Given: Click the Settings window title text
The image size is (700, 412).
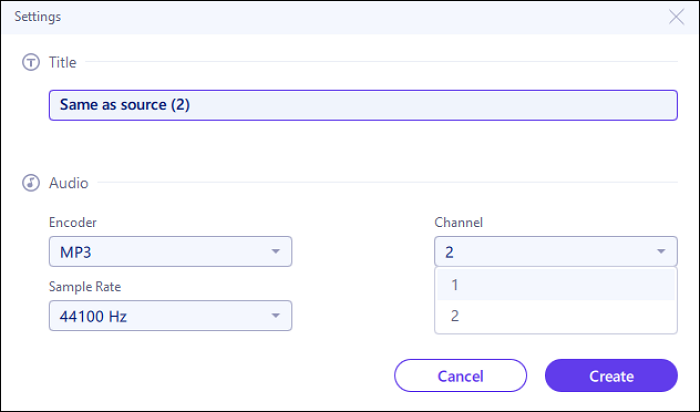Looking at the screenshot, I should tap(38, 16).
